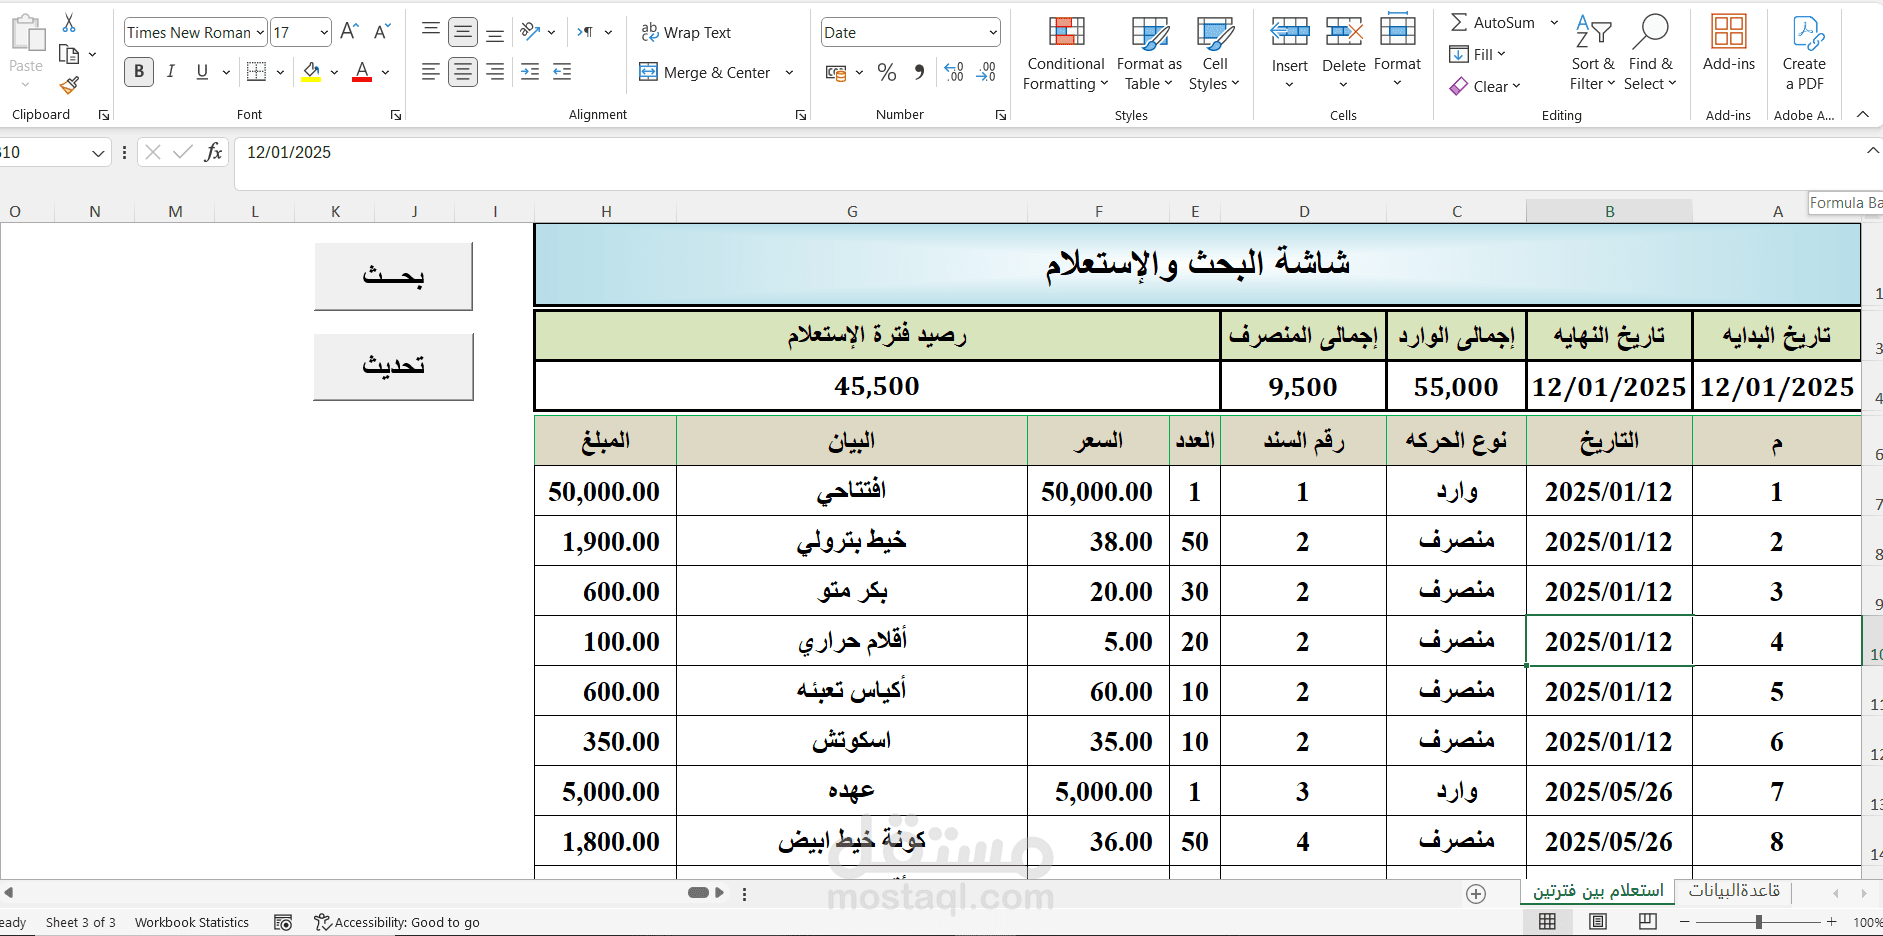Screen dimensions: 1883x936
Task: Open text Orientation options
Action: click(x=537, y=32)
